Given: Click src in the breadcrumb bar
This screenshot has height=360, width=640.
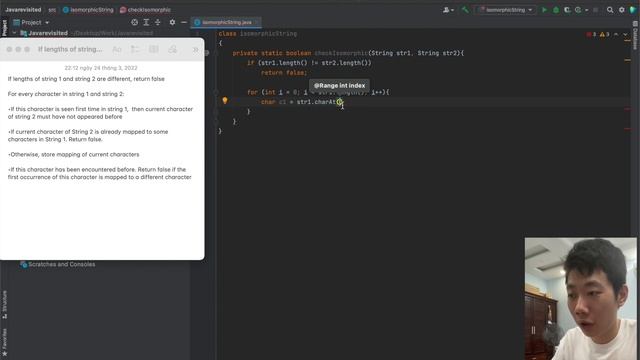Looking at the screenshot, I should (x=52, y=10).
